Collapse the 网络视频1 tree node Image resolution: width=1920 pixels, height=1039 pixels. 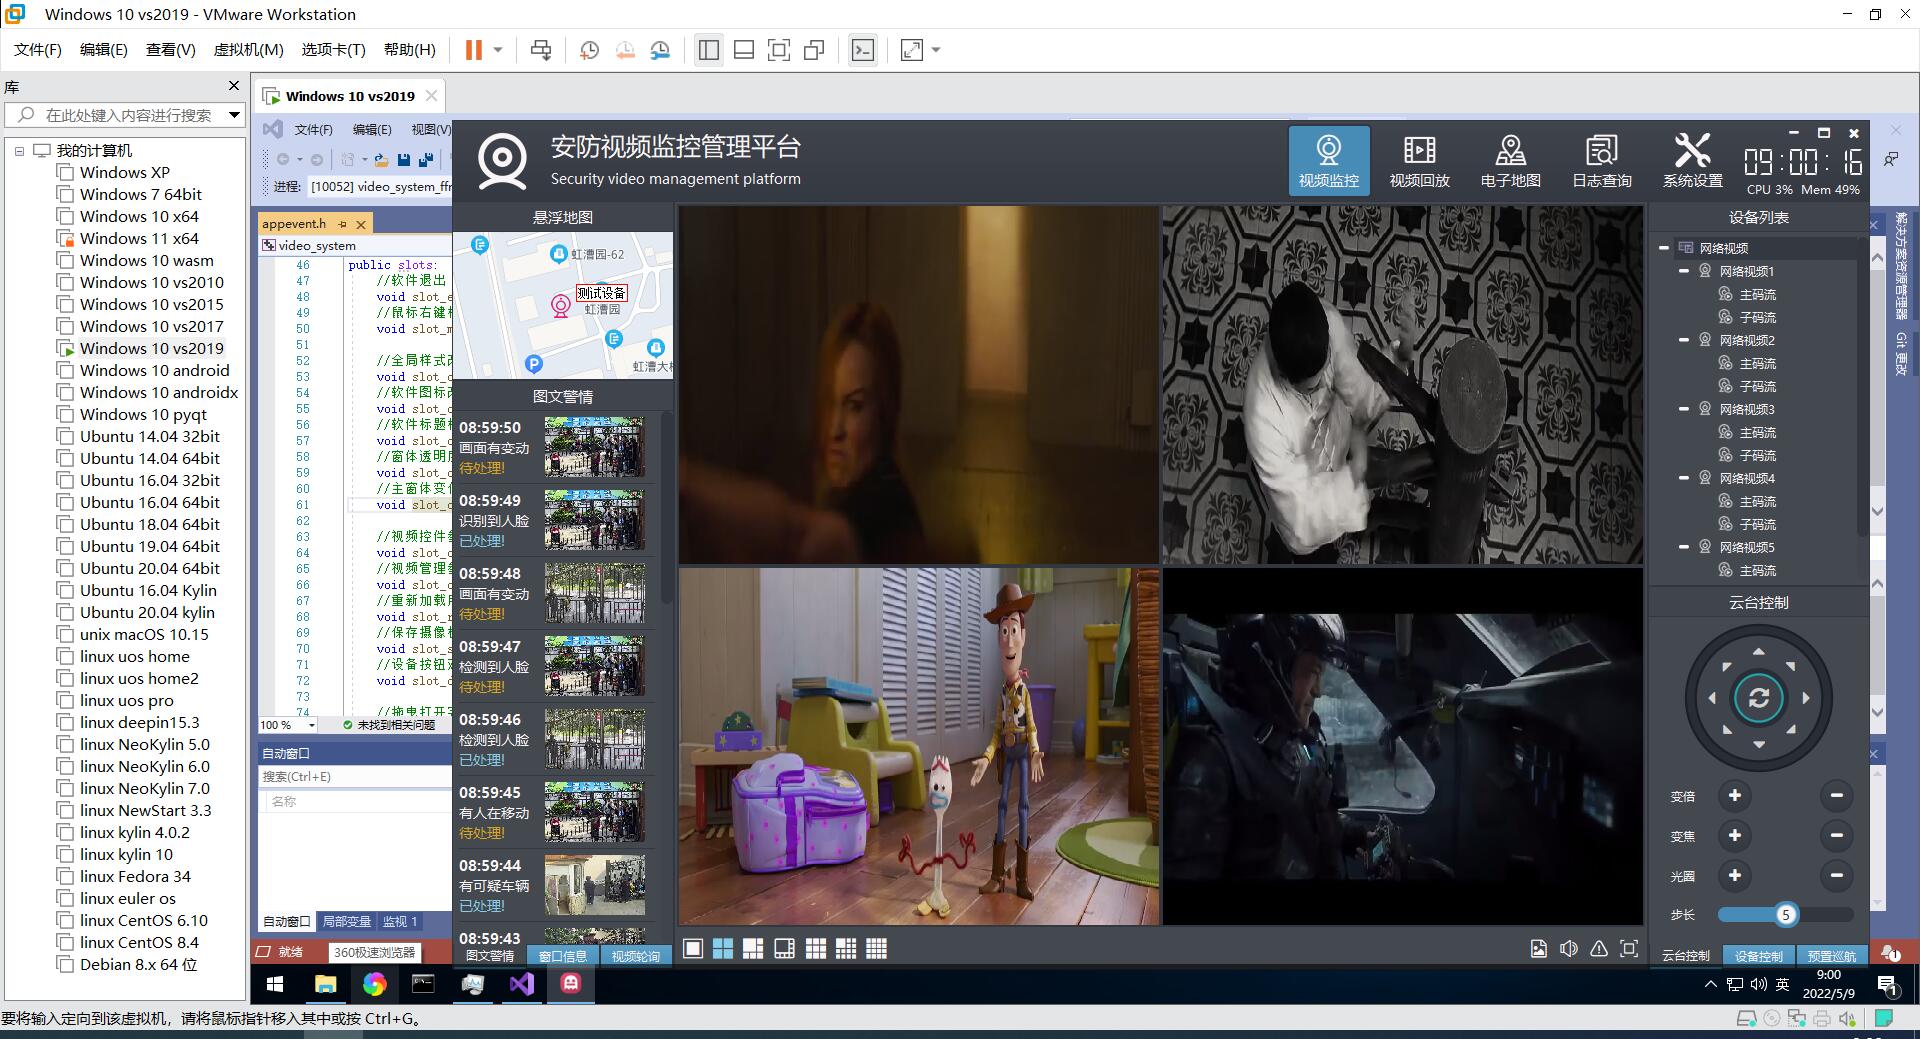(1684, 271)
